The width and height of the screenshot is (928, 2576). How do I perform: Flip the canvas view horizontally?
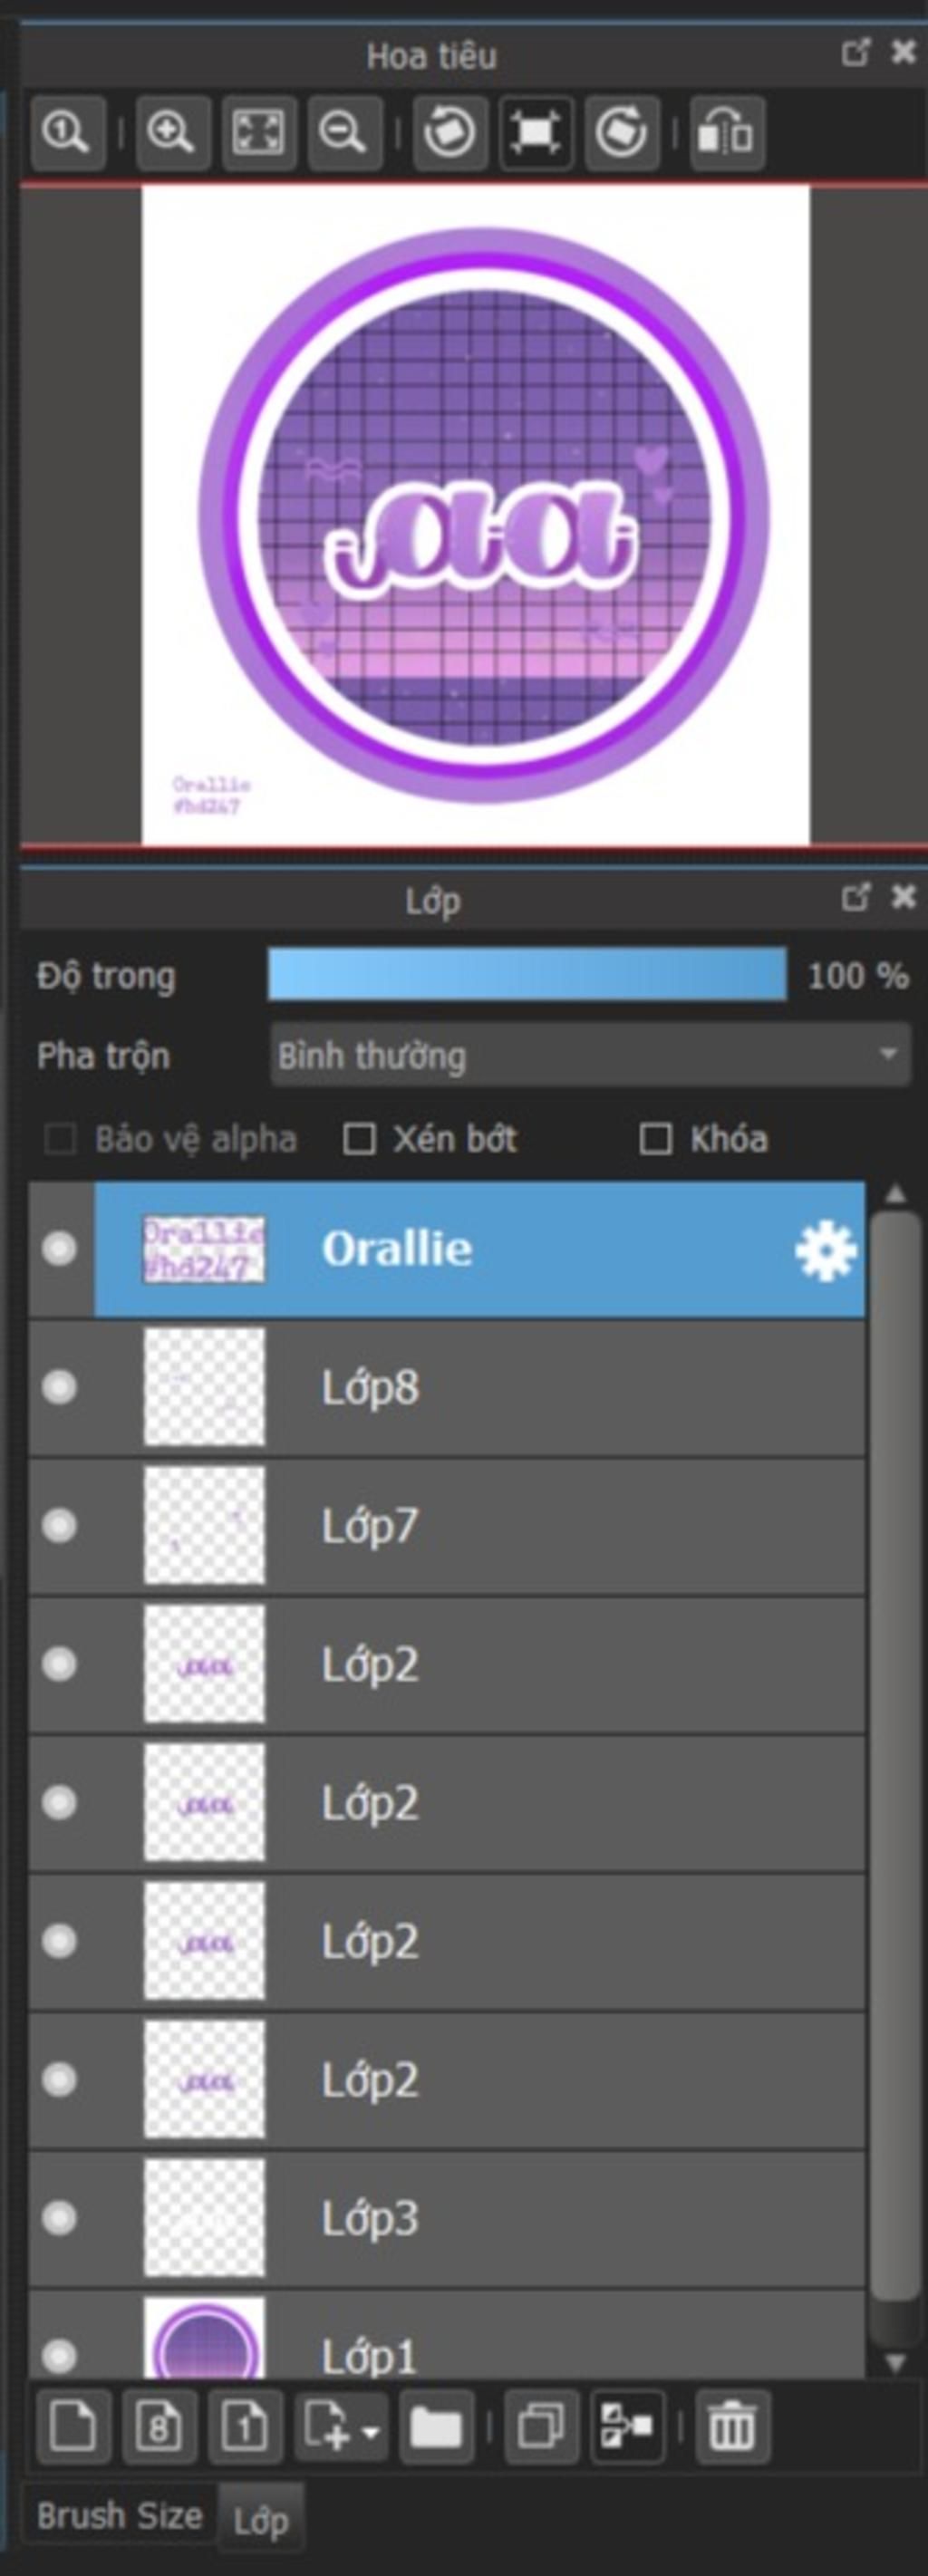[726, 132]
